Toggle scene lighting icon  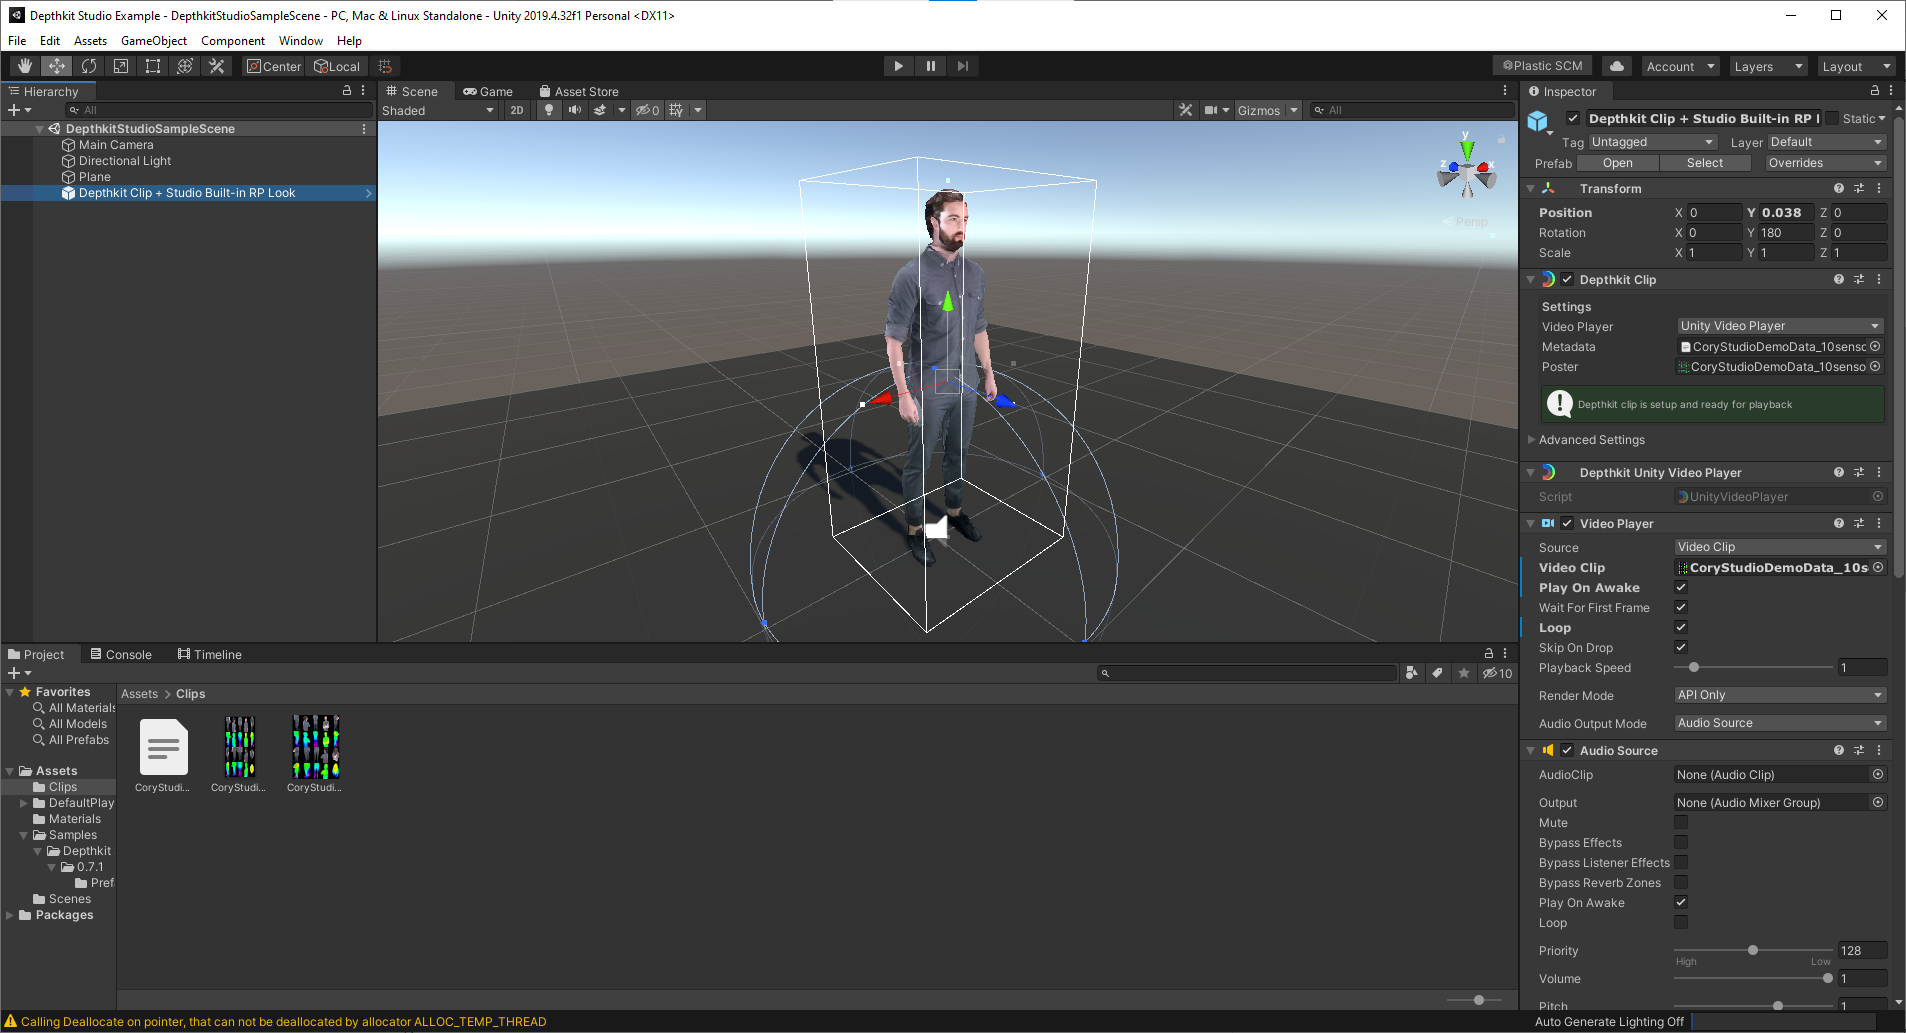click(x=549, y=110)
